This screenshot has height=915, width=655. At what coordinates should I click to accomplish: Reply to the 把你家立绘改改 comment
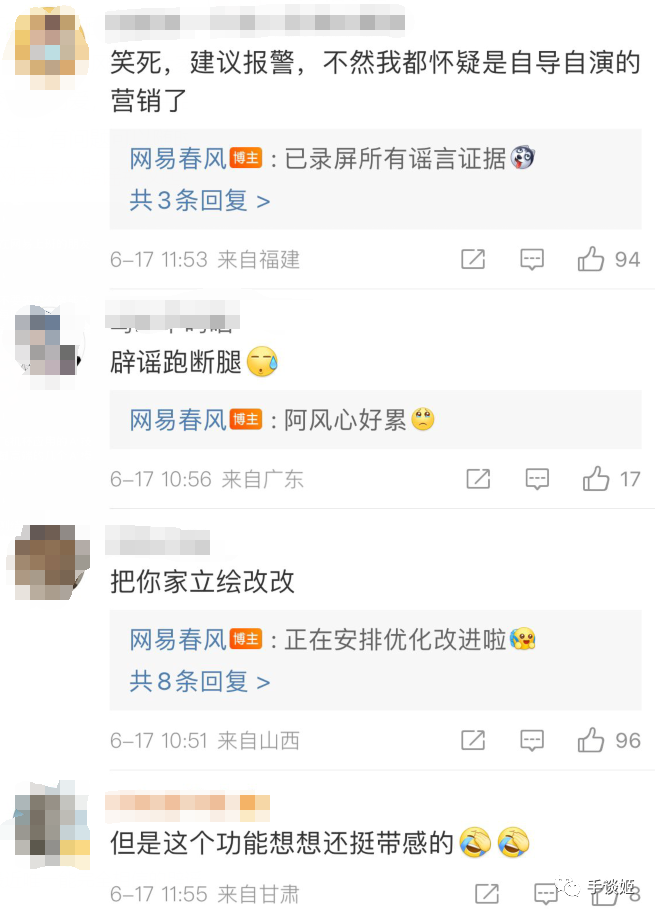pyautogui.click(x=532, y=741)
